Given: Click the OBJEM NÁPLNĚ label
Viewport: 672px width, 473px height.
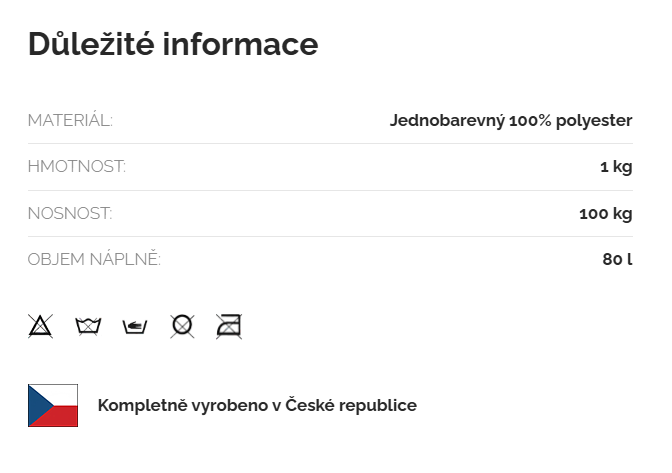Looking at the screenshot, I should [94, 260].
